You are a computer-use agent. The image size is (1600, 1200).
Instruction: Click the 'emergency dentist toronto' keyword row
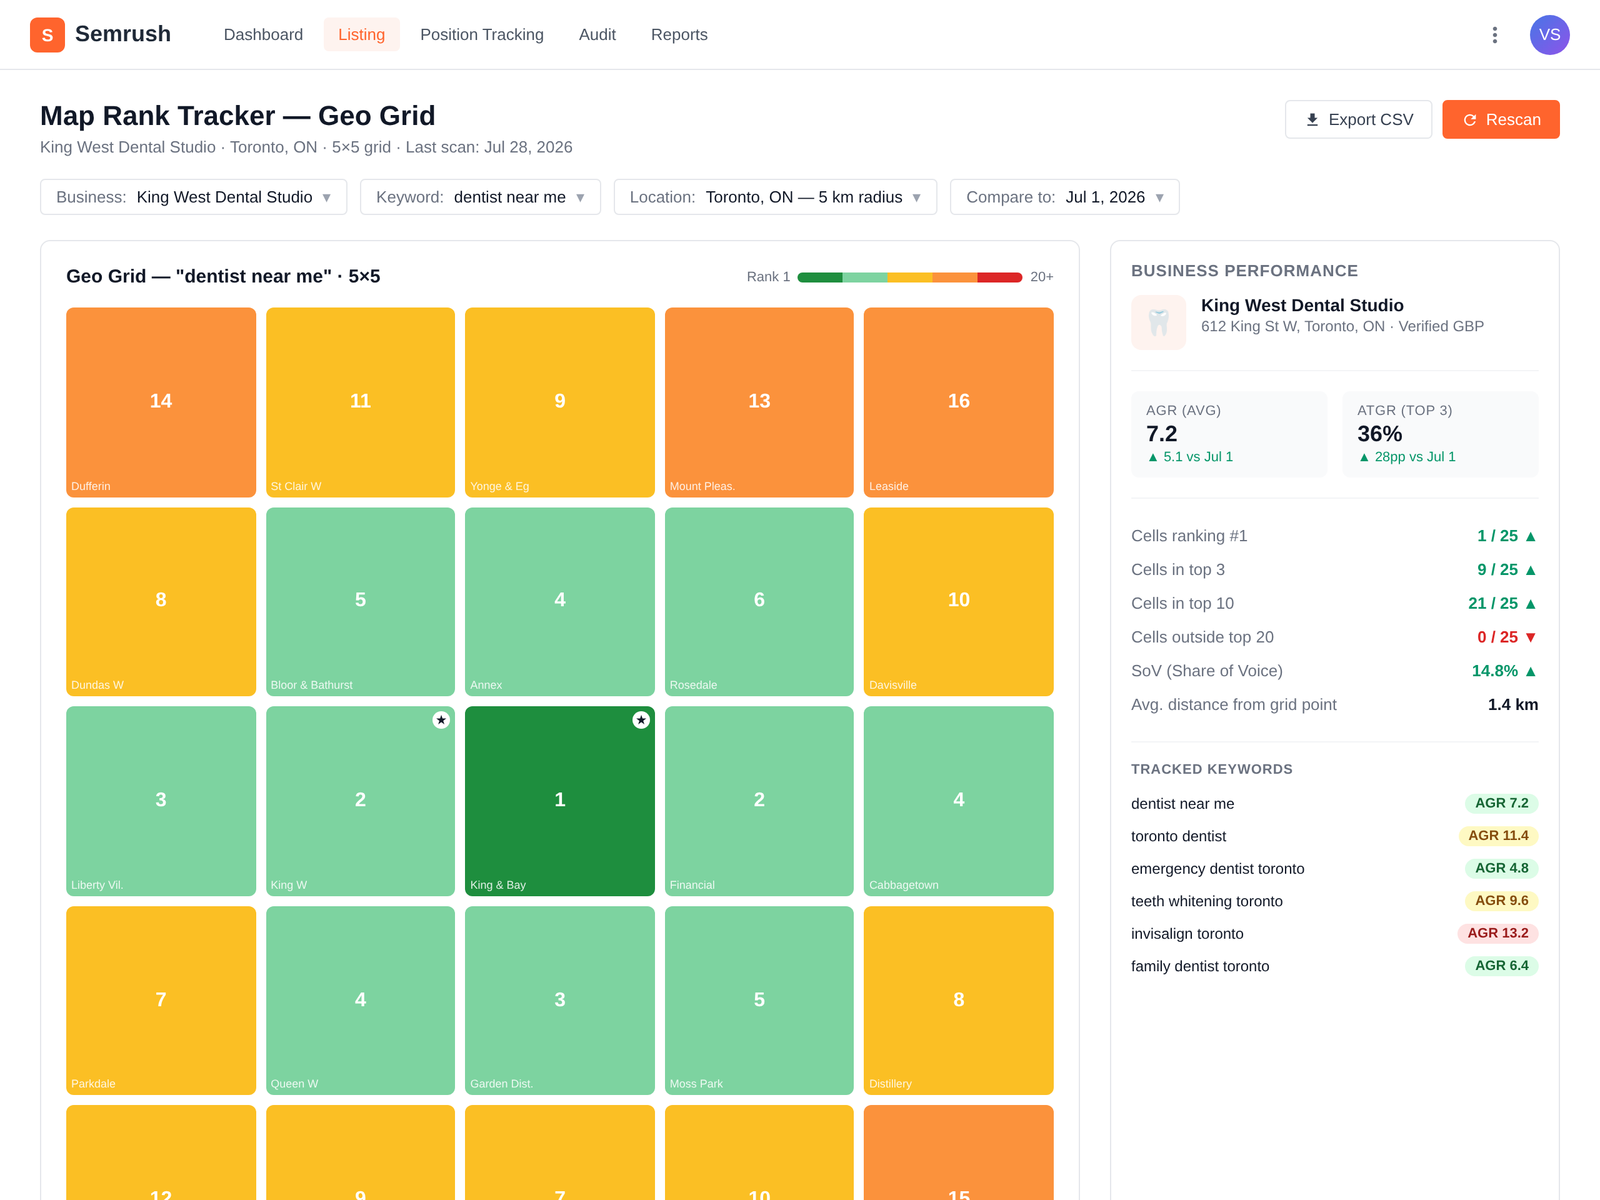tap(1334, 868)
